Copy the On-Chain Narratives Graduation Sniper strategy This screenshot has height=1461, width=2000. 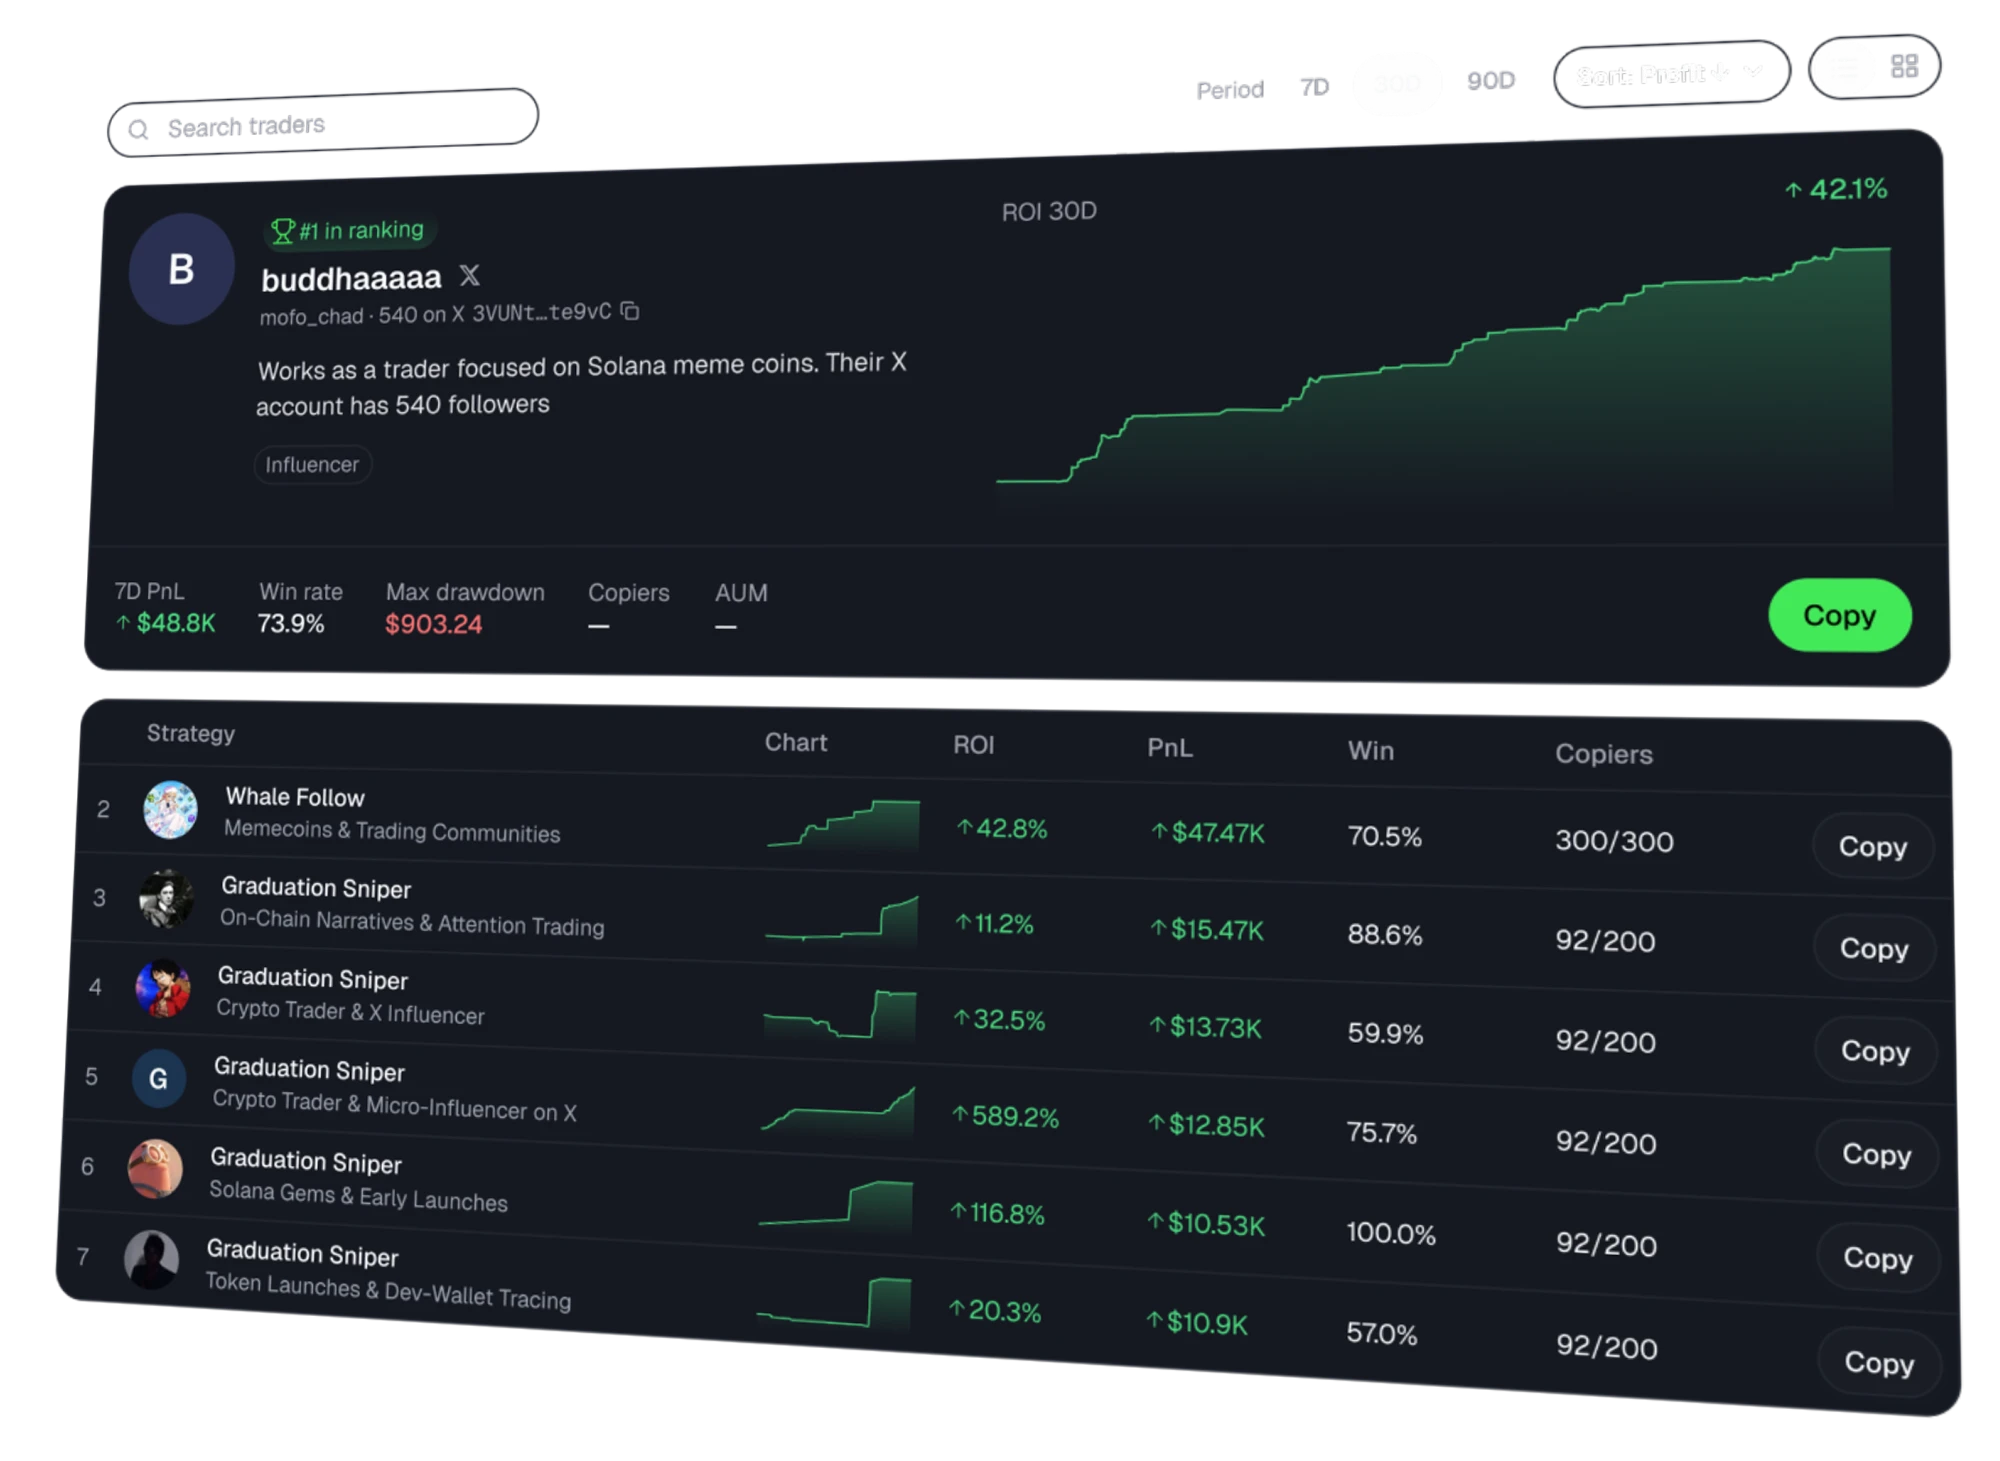(x=1873, y=948)
